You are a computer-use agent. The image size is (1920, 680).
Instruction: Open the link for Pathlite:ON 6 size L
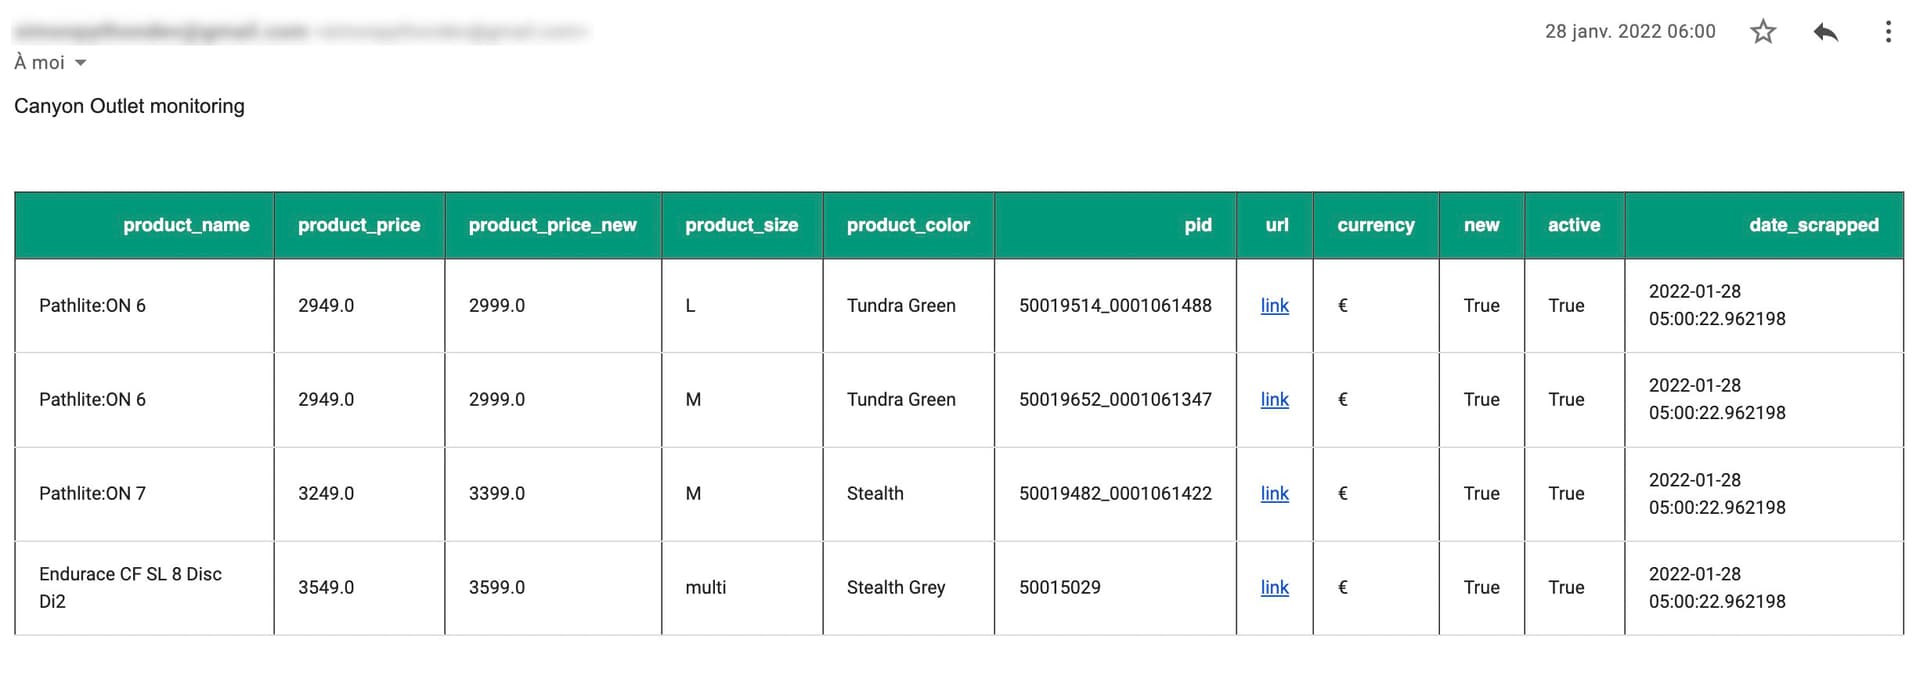[x=1274, y=305]
